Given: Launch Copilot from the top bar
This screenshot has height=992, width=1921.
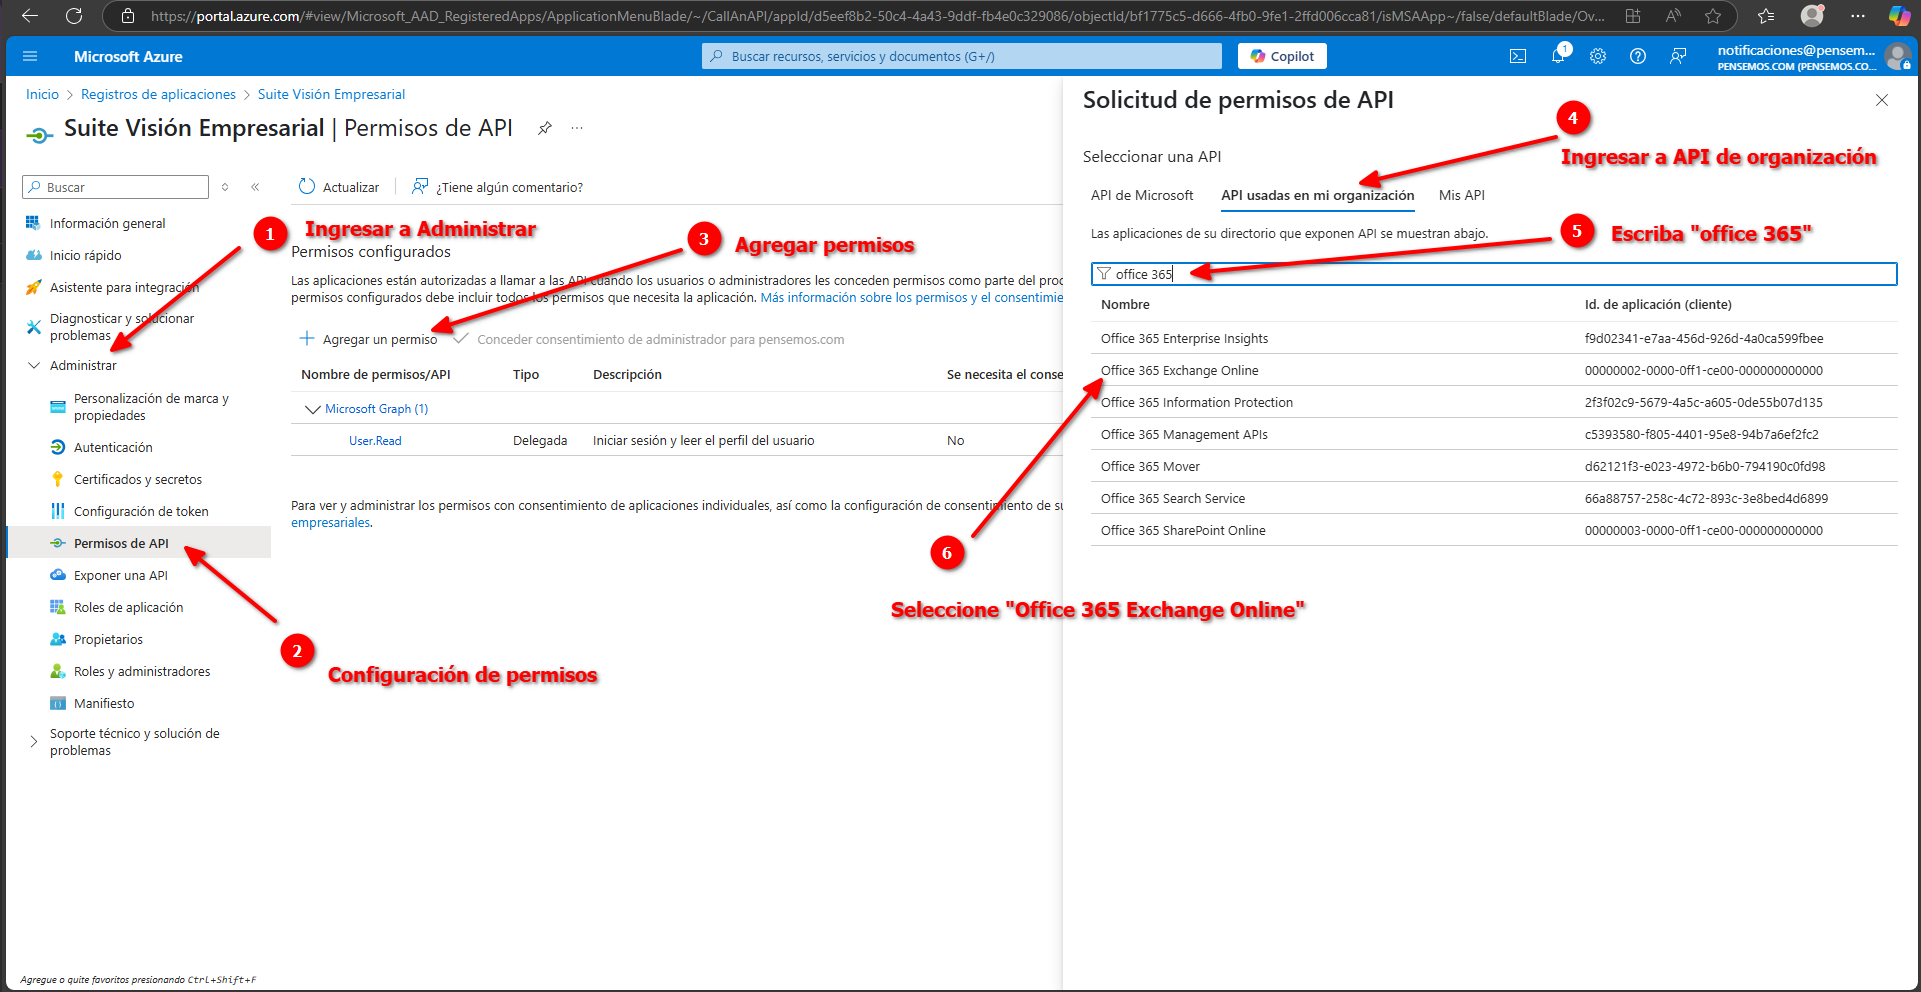Looking at the screenshot, I should coord(1282,56).
